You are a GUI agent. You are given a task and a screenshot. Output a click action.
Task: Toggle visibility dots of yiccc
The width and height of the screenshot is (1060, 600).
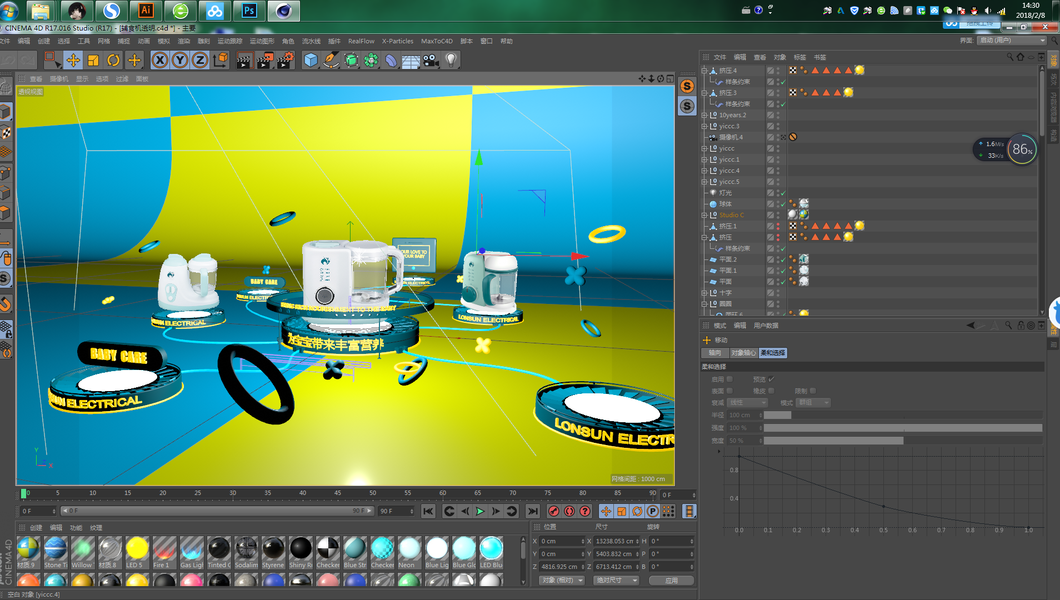click(x=777, y=149)
